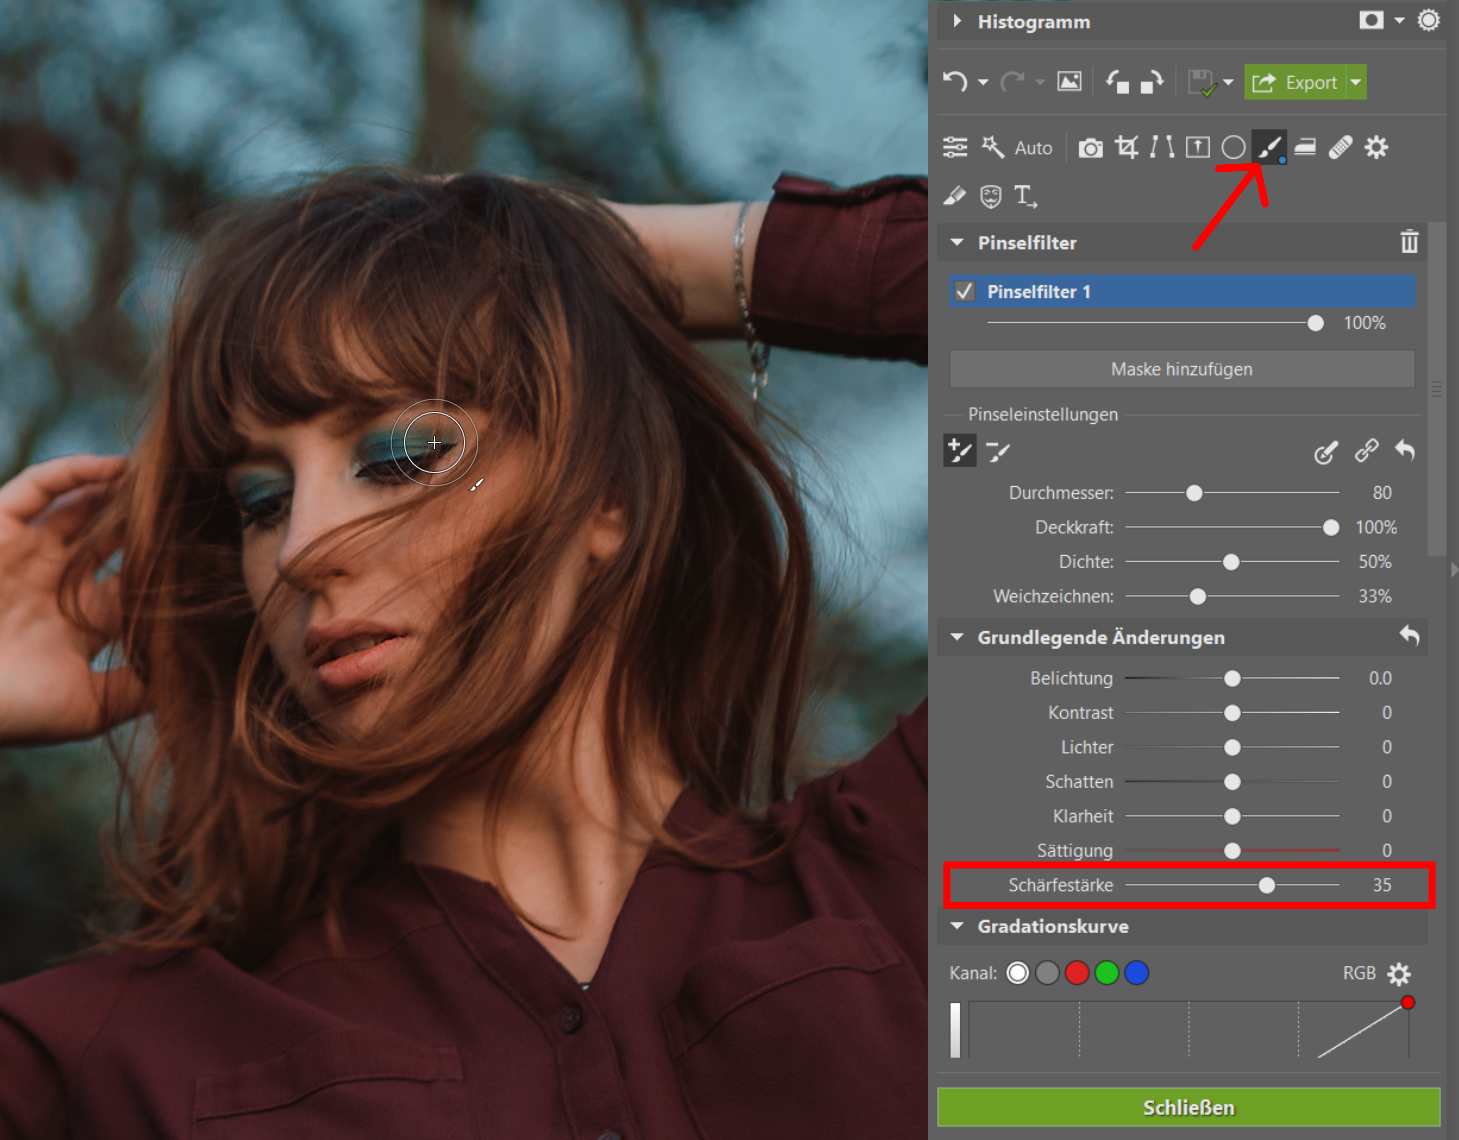Click the Maske hinzufügen button
Screen dimensions: 1459x1140
coord(1181,369)
